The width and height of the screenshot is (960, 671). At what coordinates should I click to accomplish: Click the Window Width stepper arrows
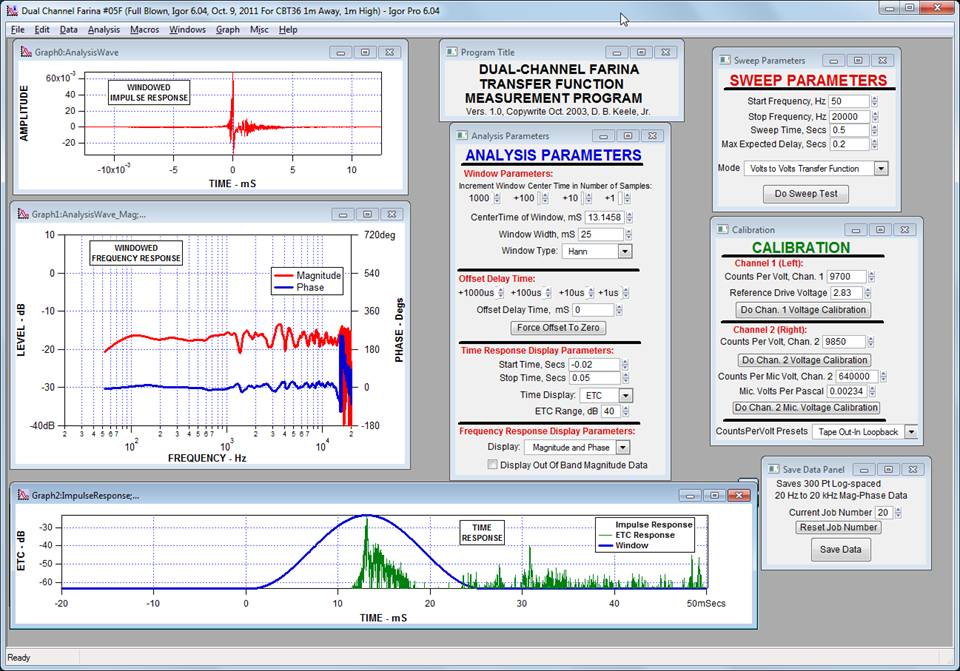pyautogui.click(x=628, y=234)
